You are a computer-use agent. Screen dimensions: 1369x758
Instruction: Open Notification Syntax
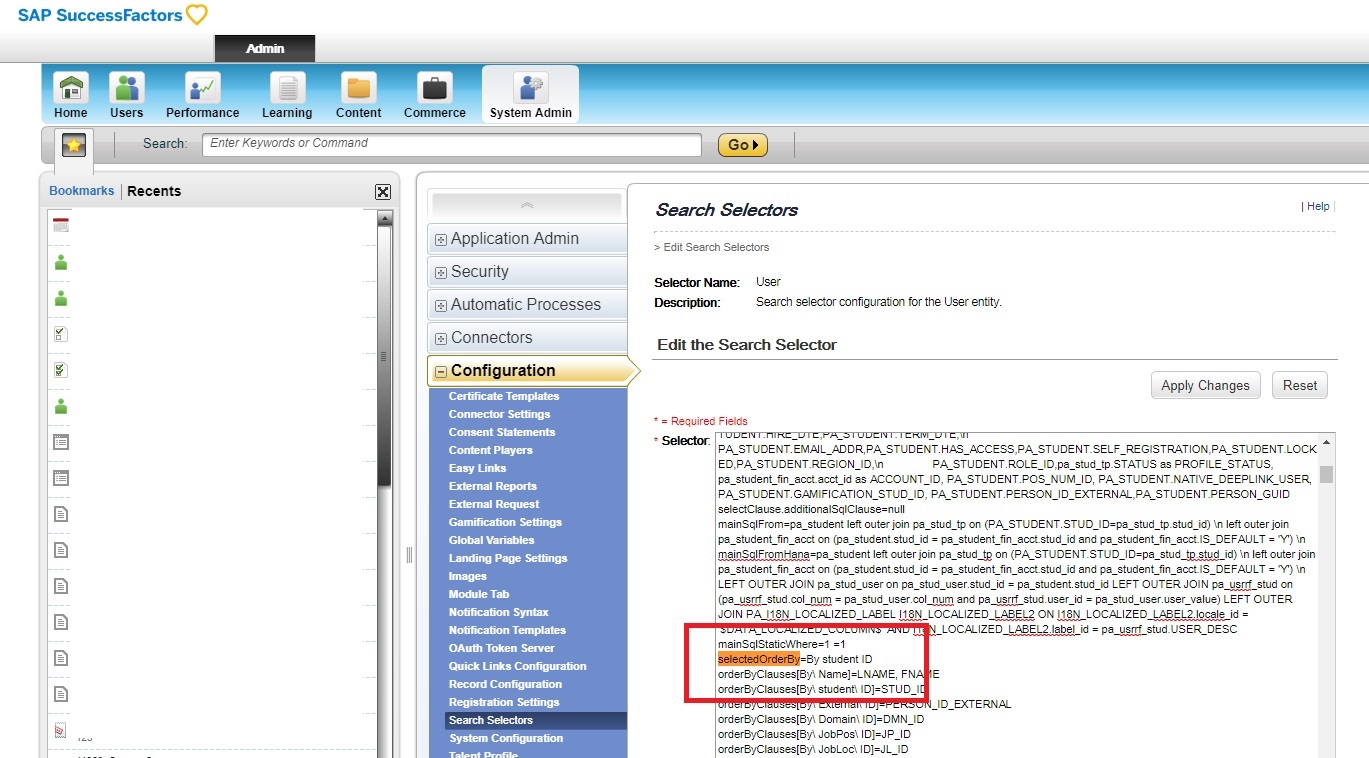[499, 612]
